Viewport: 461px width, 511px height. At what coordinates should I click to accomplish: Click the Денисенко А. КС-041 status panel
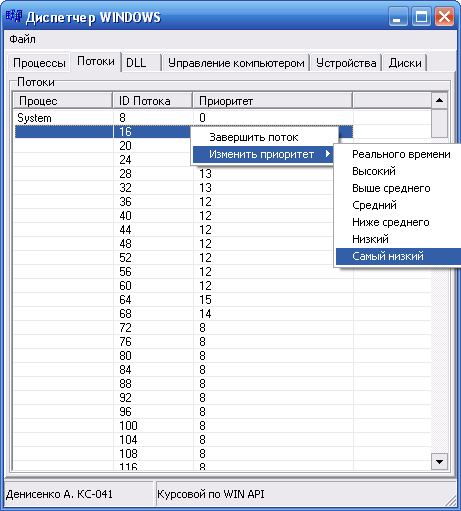tap(79, 494)
